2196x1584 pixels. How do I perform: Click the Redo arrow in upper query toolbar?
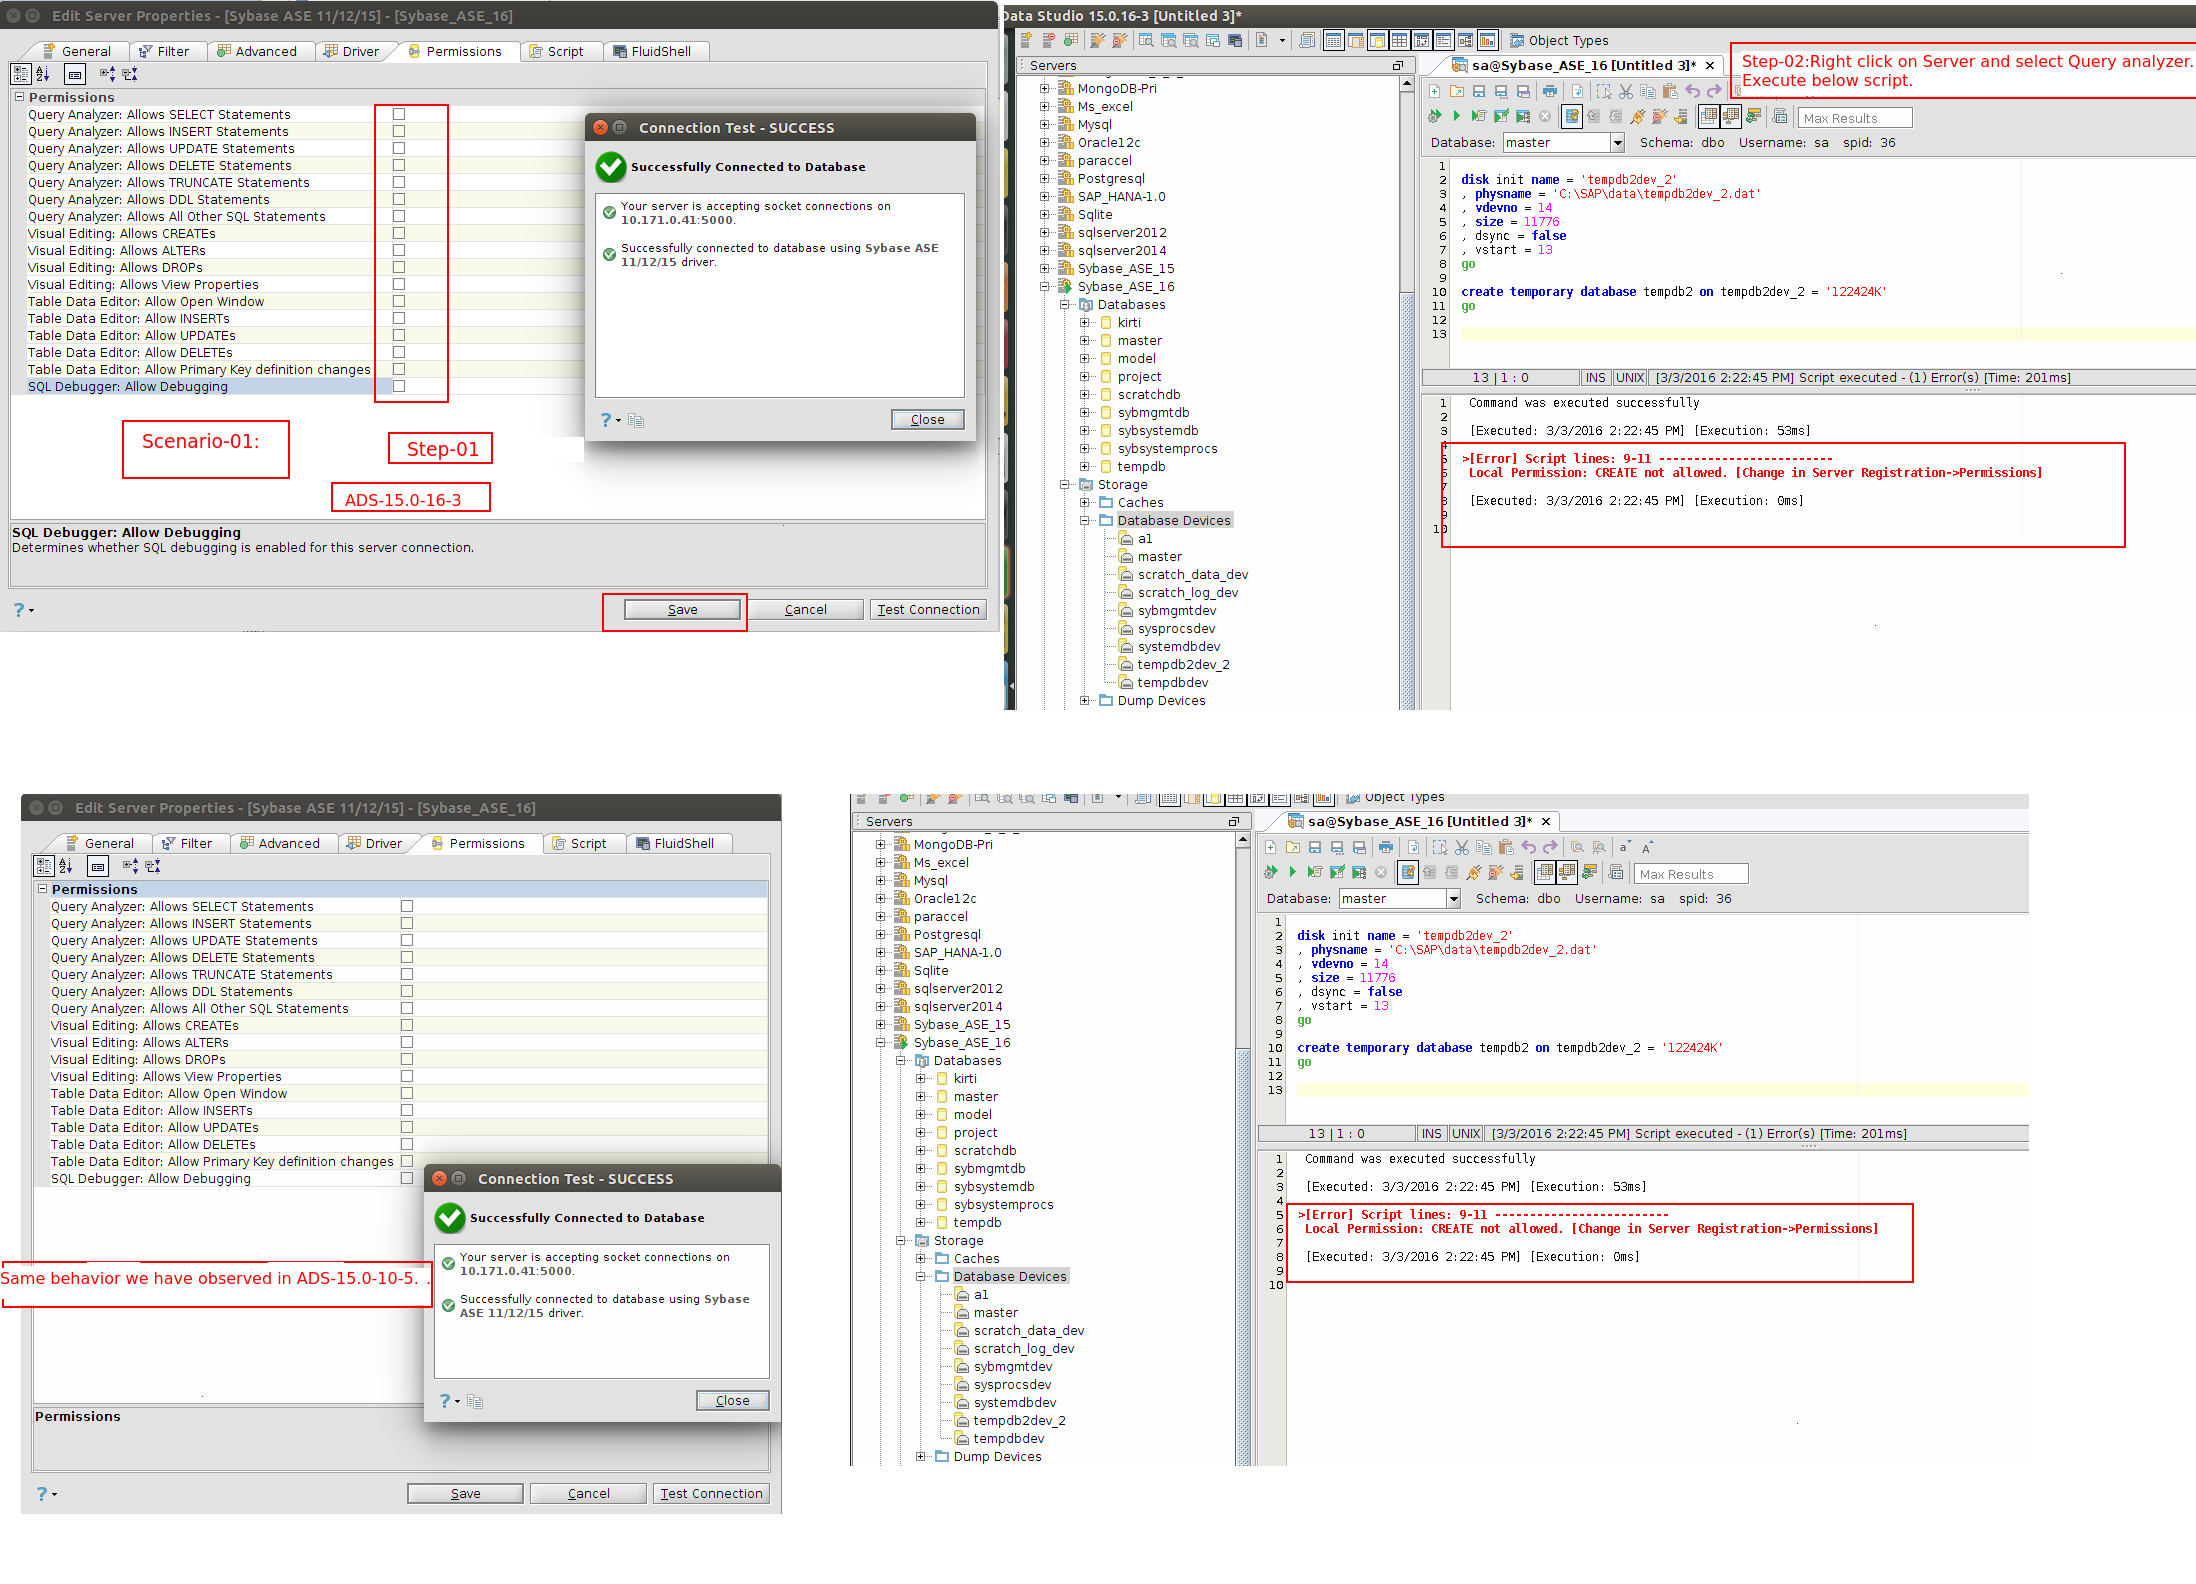(x=1714, y=91)
